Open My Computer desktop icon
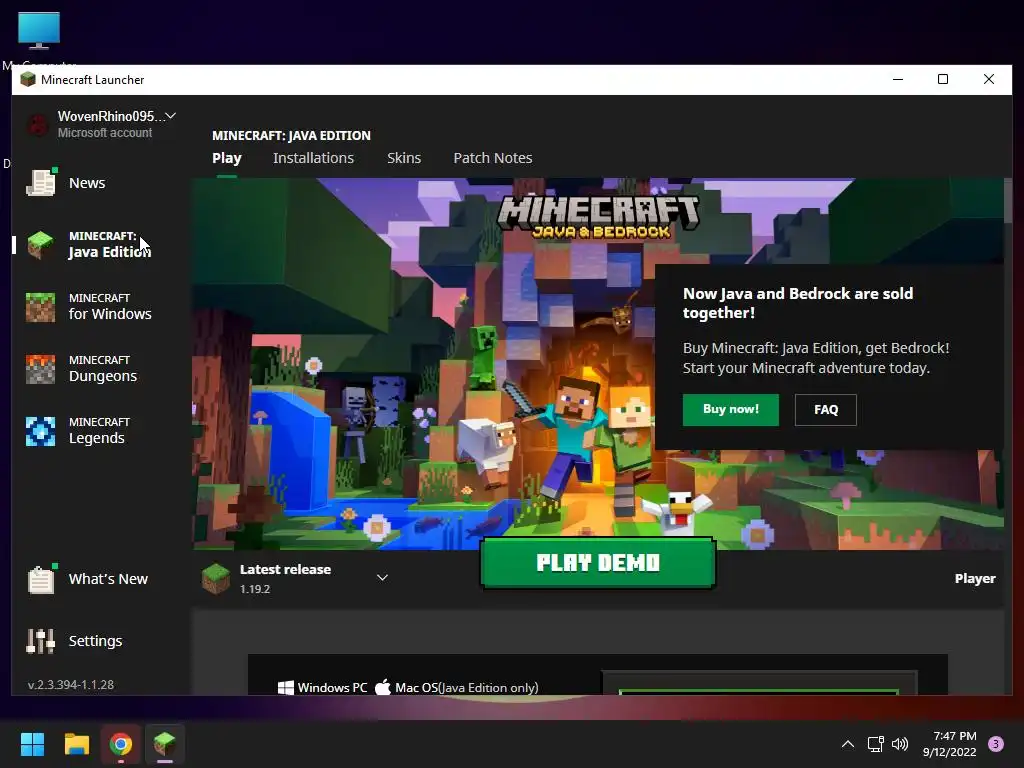Viewport: 1024px width, 768px height. click(39, 30)
